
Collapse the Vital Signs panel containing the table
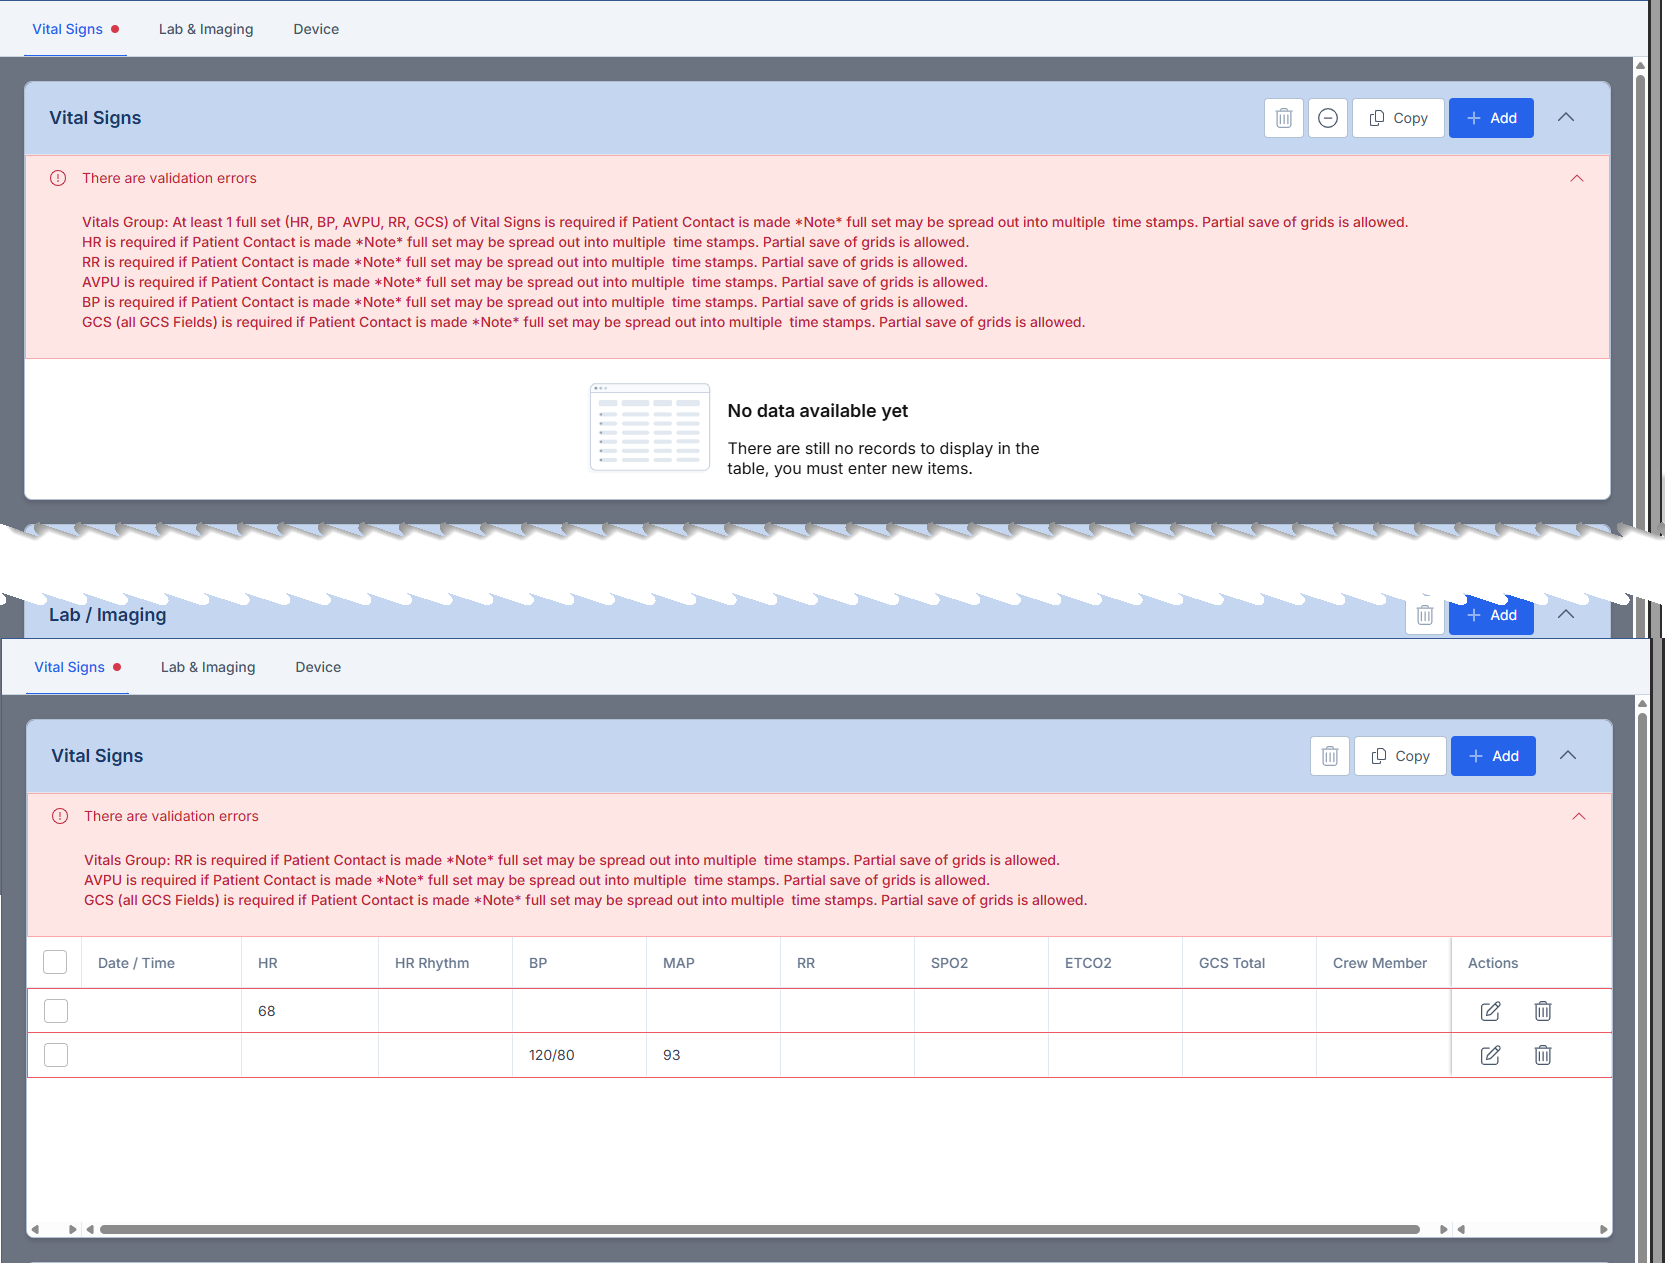[x=1568, y=755]
